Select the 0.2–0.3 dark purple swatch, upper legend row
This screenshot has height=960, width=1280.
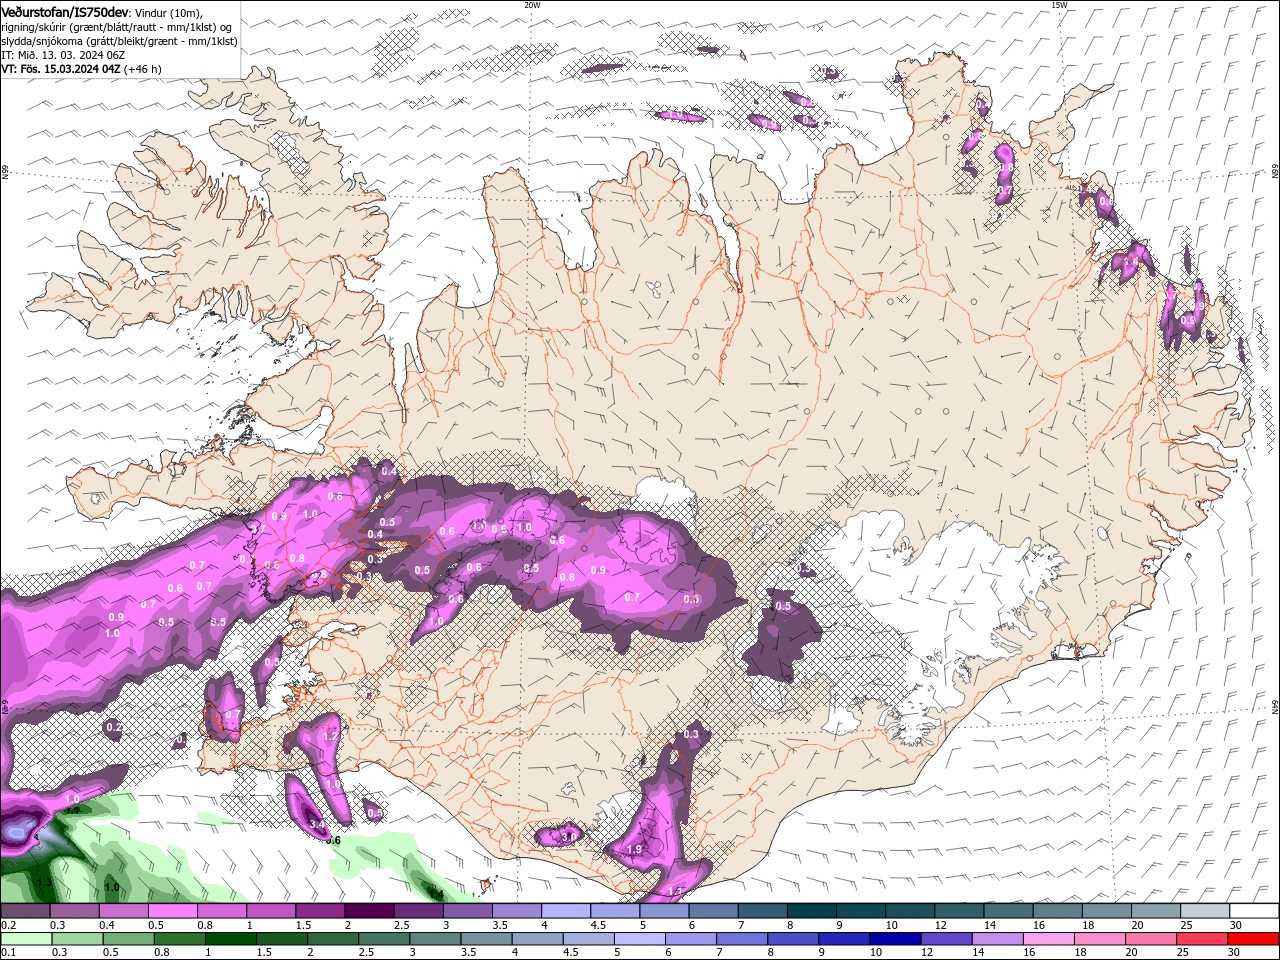[x=25, y=911]
